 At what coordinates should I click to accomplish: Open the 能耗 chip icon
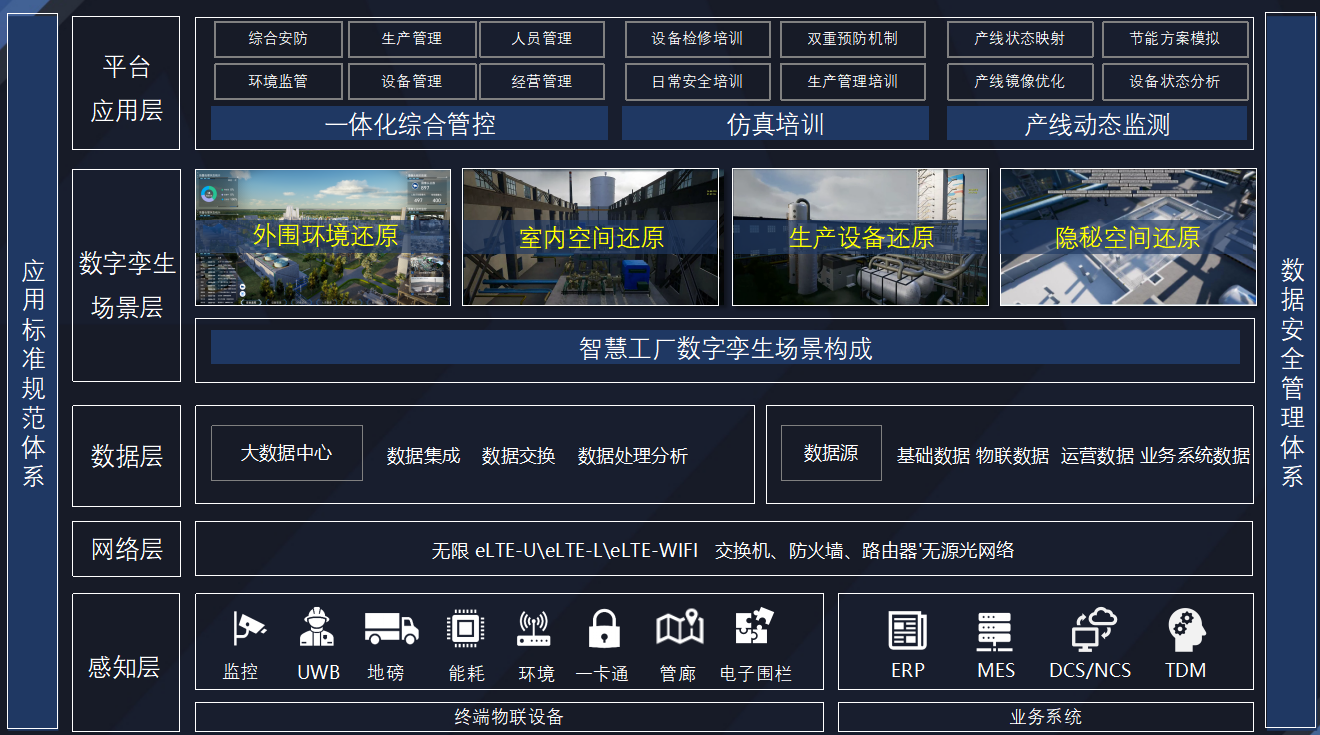465,629
